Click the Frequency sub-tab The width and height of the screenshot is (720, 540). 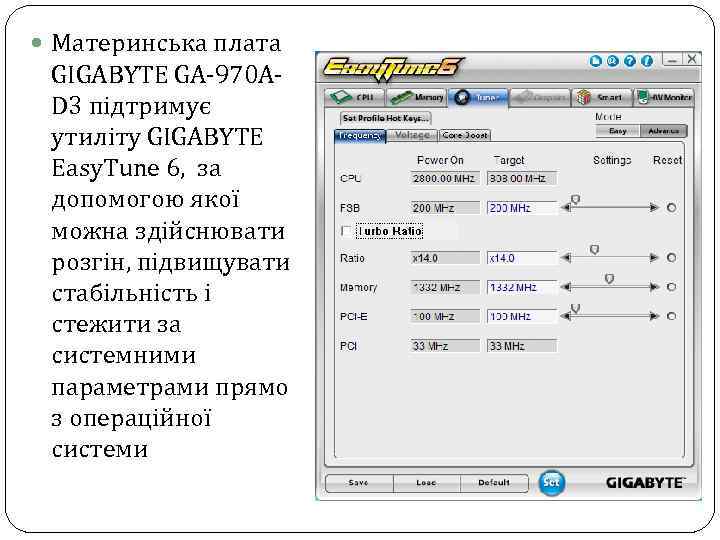[360, 135]
